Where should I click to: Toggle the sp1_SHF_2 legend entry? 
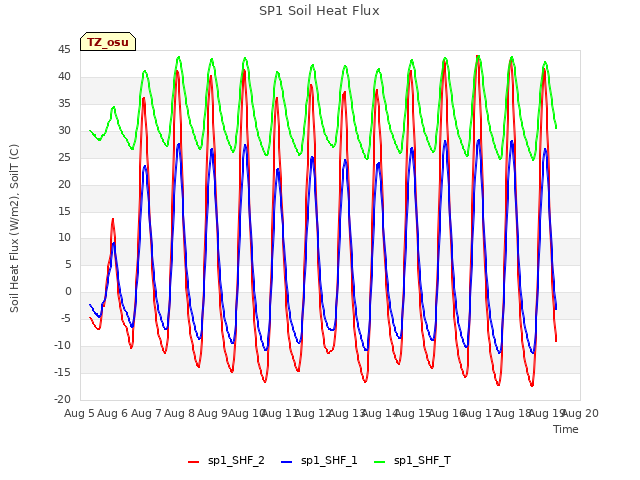[226, 461]
